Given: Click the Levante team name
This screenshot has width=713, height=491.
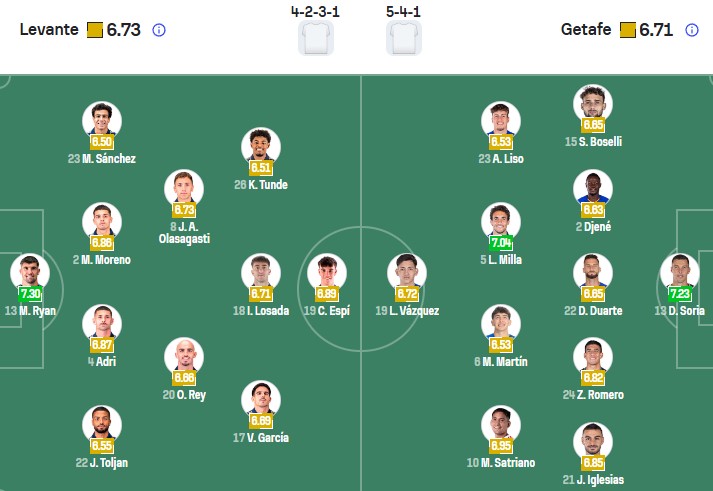Looking at the screenshot, I should click(x=48, y=30).
